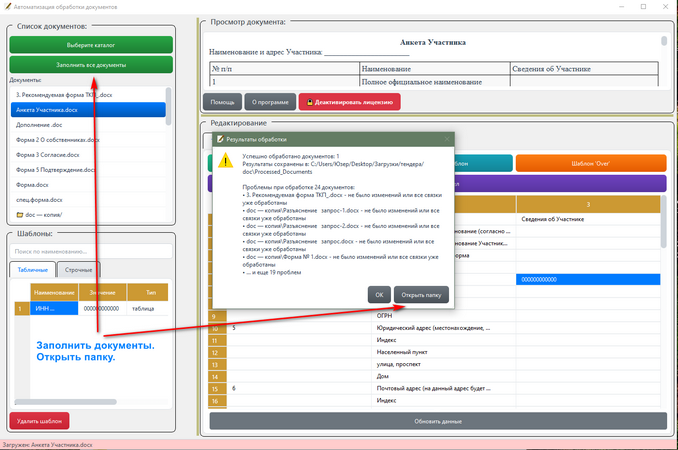
Task: Click the lock icon on the deactivate license button
Action: tap(310, 102)
